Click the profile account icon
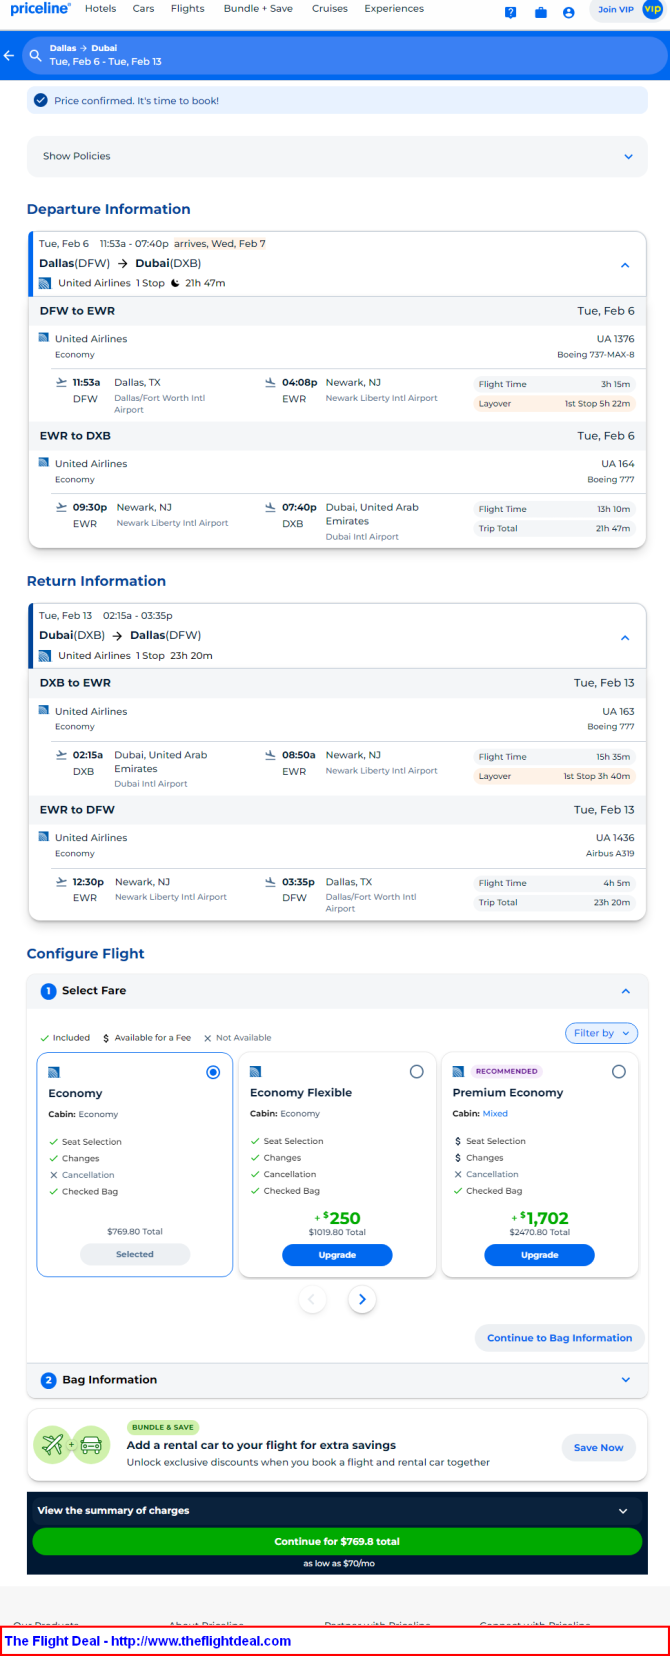Viewport: 670px width, 1656px height. click(568, 12)
